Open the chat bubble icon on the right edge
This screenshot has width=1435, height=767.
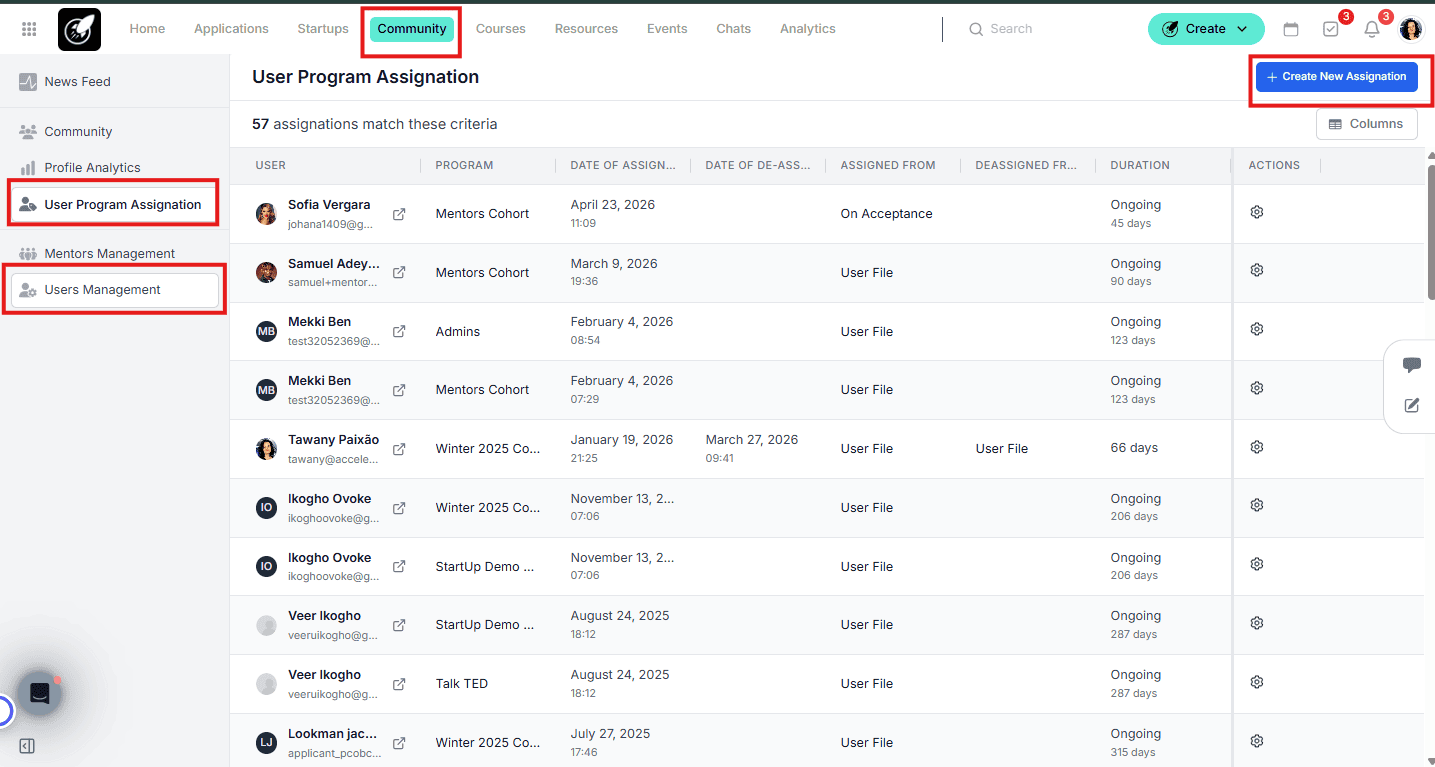tap(1412, 365)
